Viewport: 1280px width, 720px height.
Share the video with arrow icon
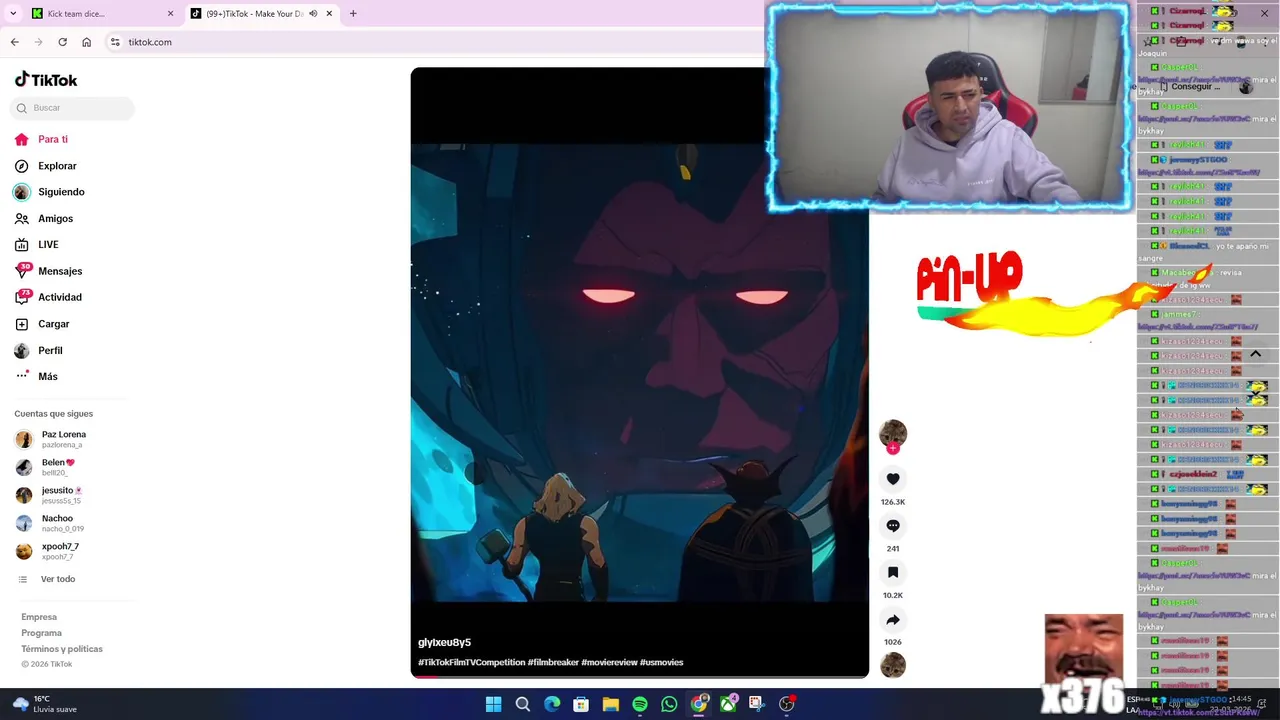(893, 619)
